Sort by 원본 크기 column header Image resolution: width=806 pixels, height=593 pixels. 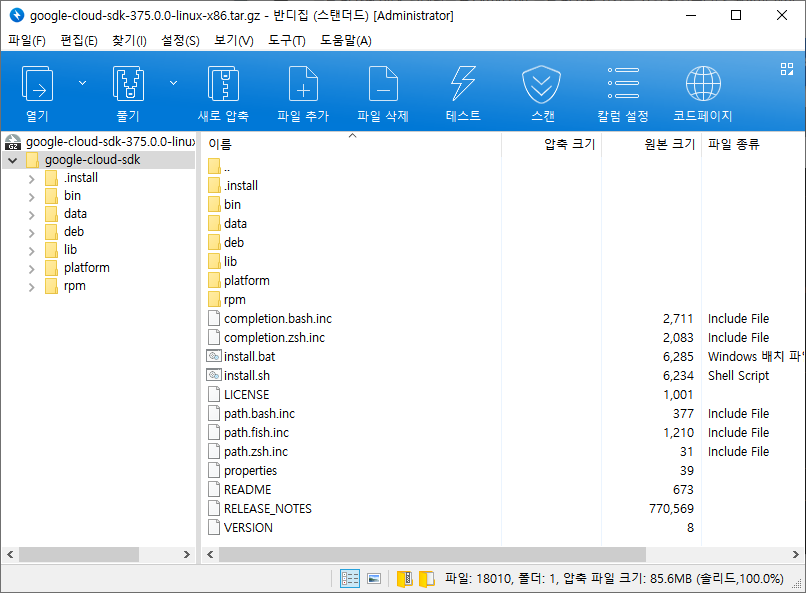point(651,144)
